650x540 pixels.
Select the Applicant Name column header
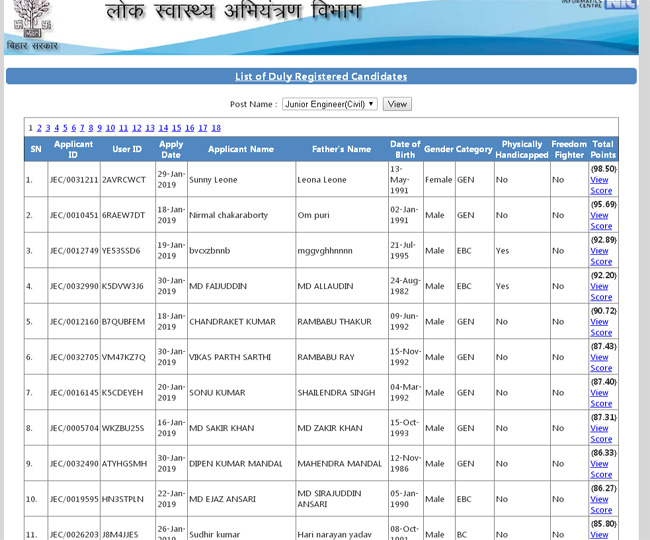click(x=241, y=149)
